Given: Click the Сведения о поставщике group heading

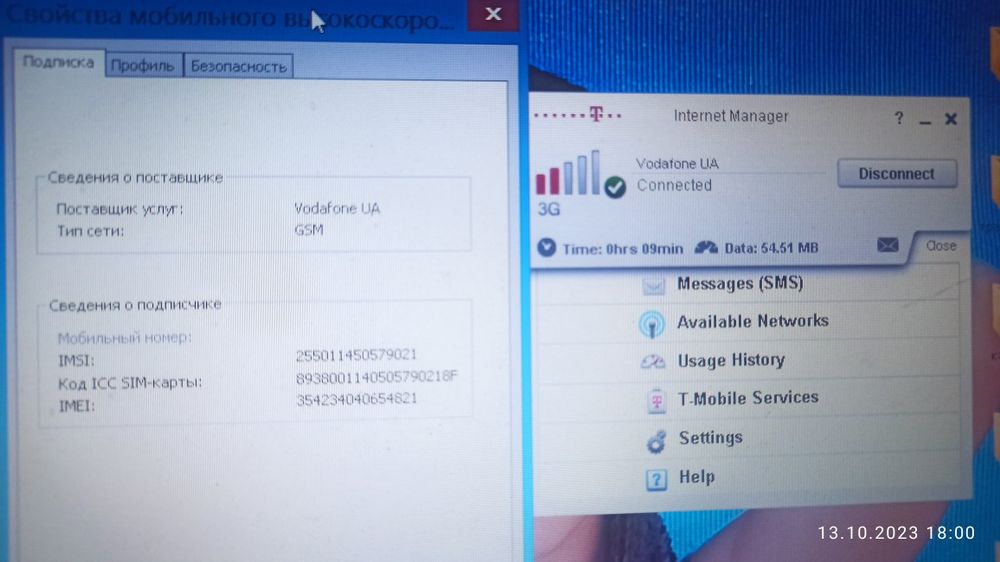Looking at the screenshot, I should point(135,177).
